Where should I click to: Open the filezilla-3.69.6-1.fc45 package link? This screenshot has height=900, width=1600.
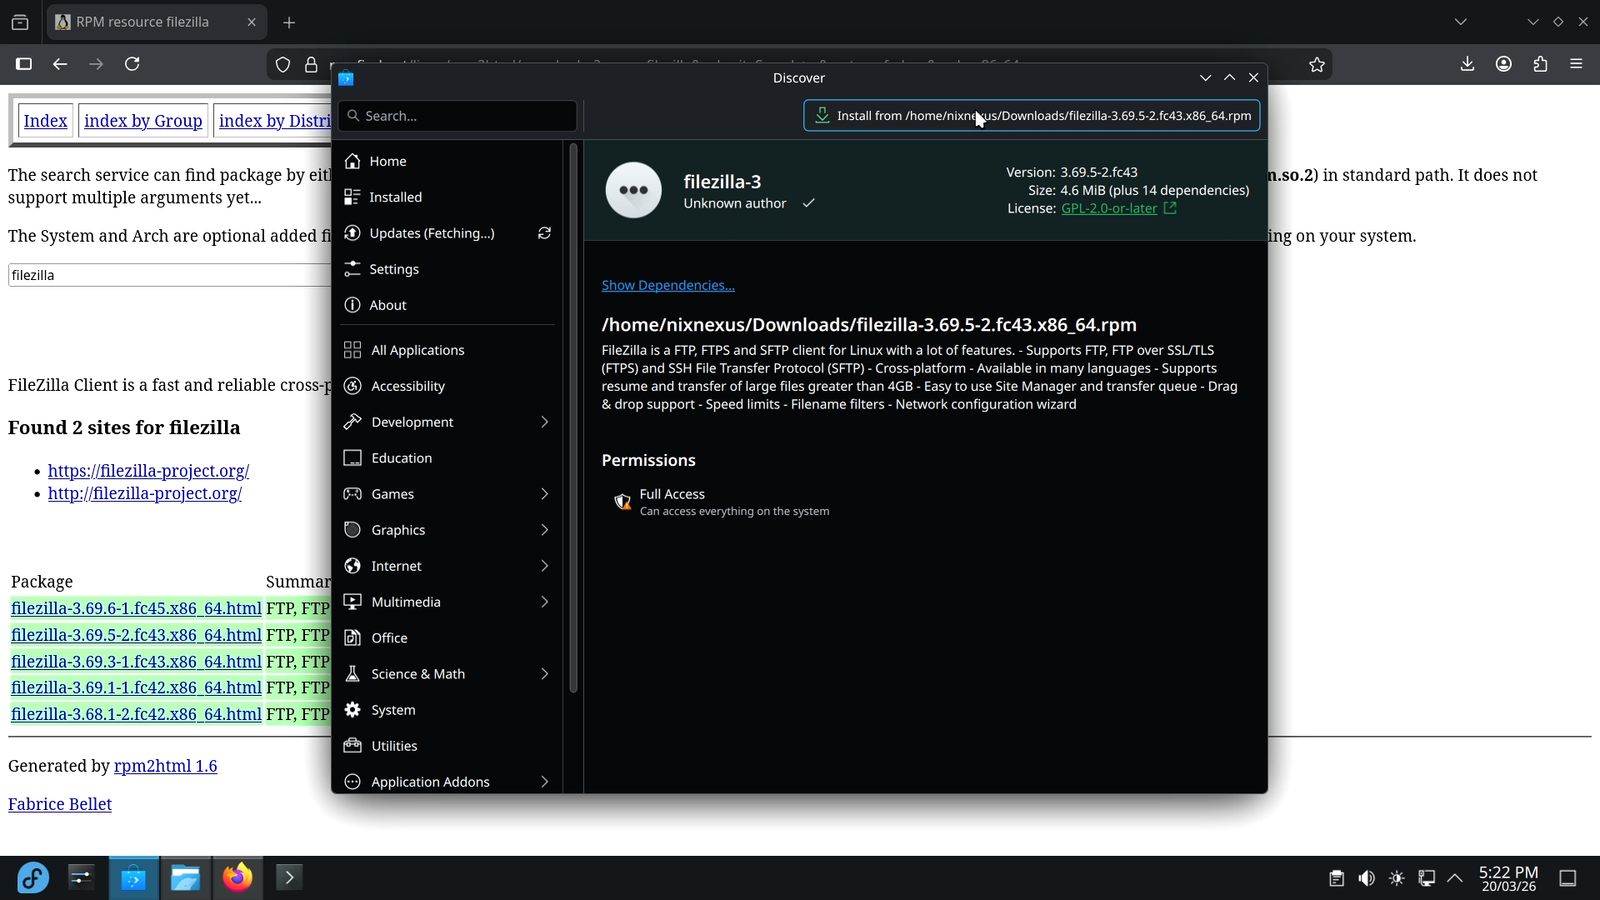(136, 608)
